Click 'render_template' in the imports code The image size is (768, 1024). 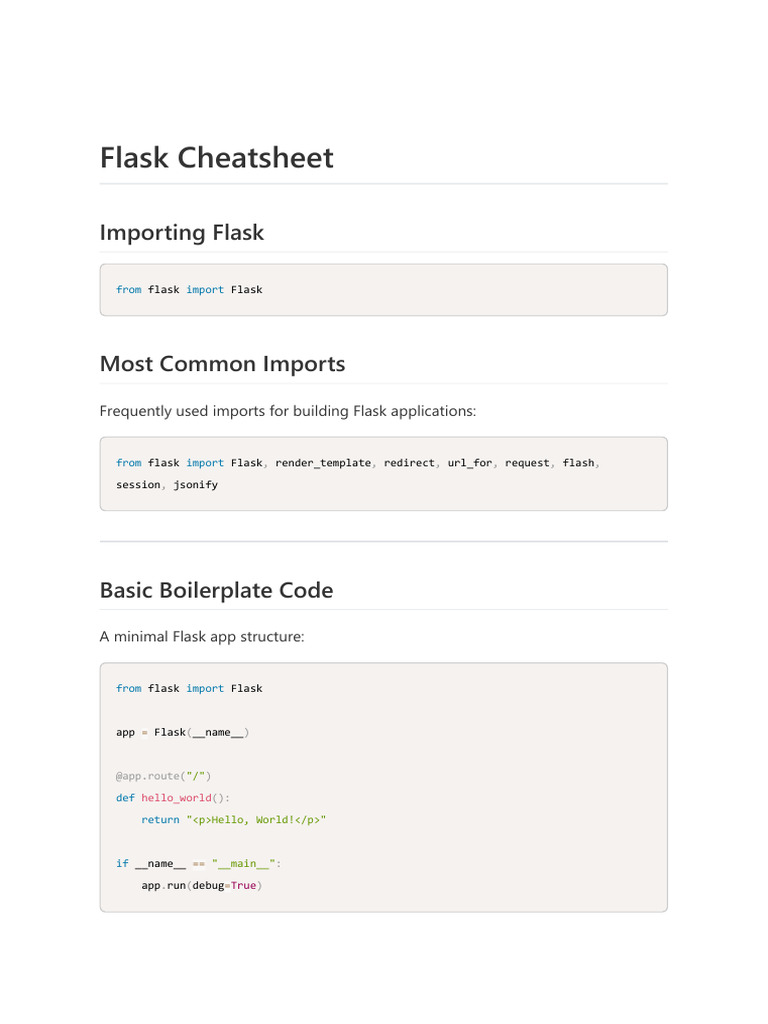[x=323, y=463]
